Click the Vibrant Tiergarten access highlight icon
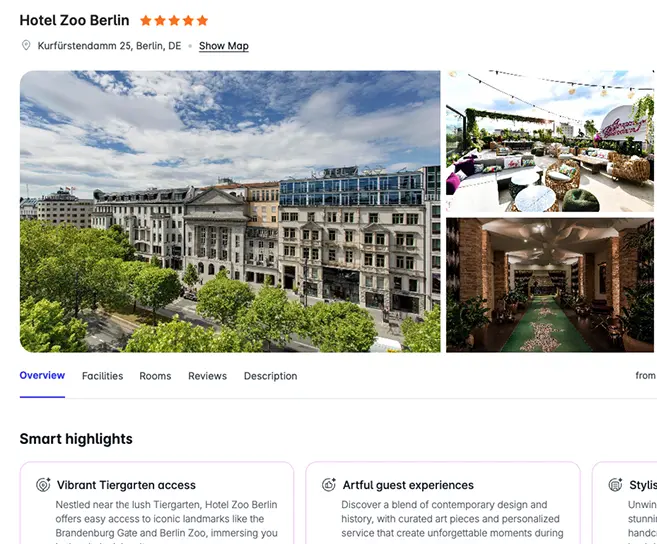The width and height of the screenshot is (657, 544). pos(43,485)
